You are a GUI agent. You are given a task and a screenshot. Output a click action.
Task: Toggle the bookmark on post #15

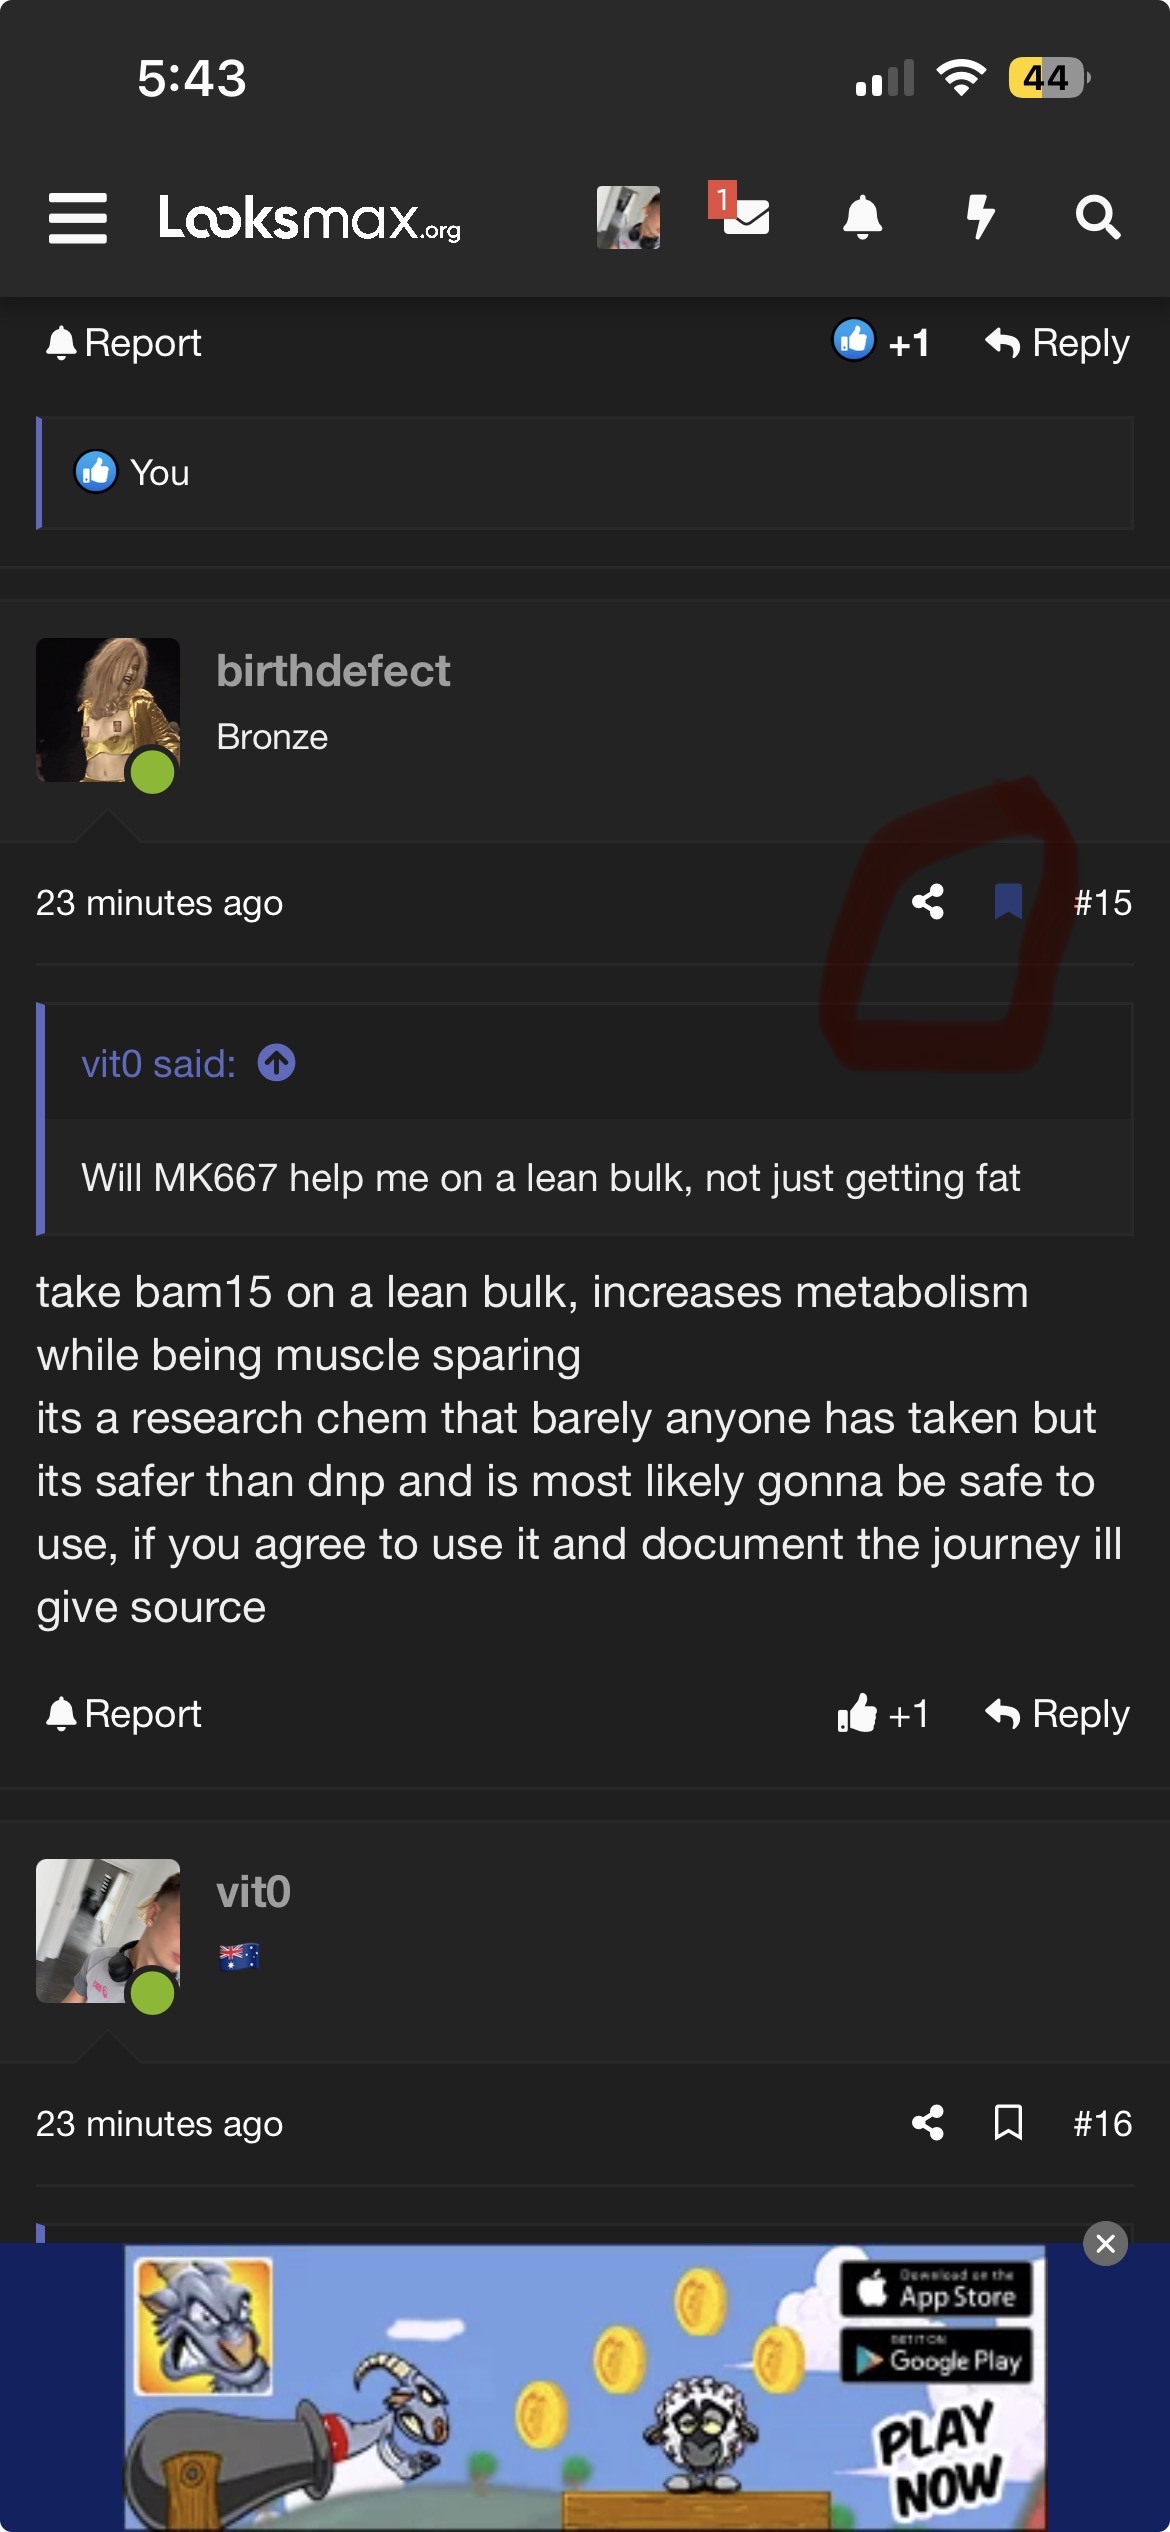tap(1008, 902)
